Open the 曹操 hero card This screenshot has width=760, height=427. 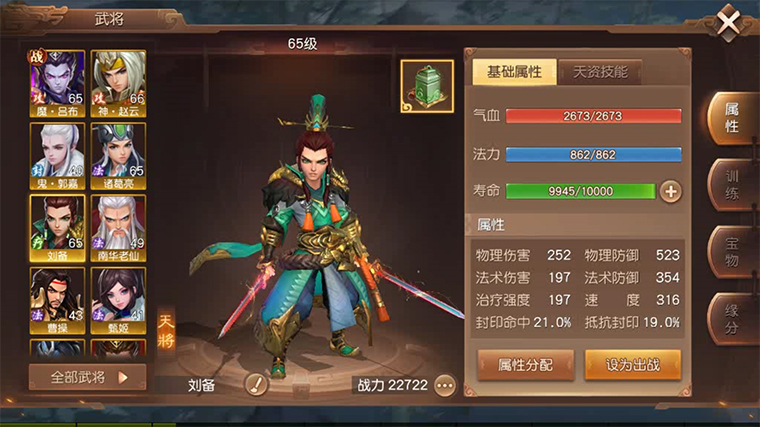[57, 300]
